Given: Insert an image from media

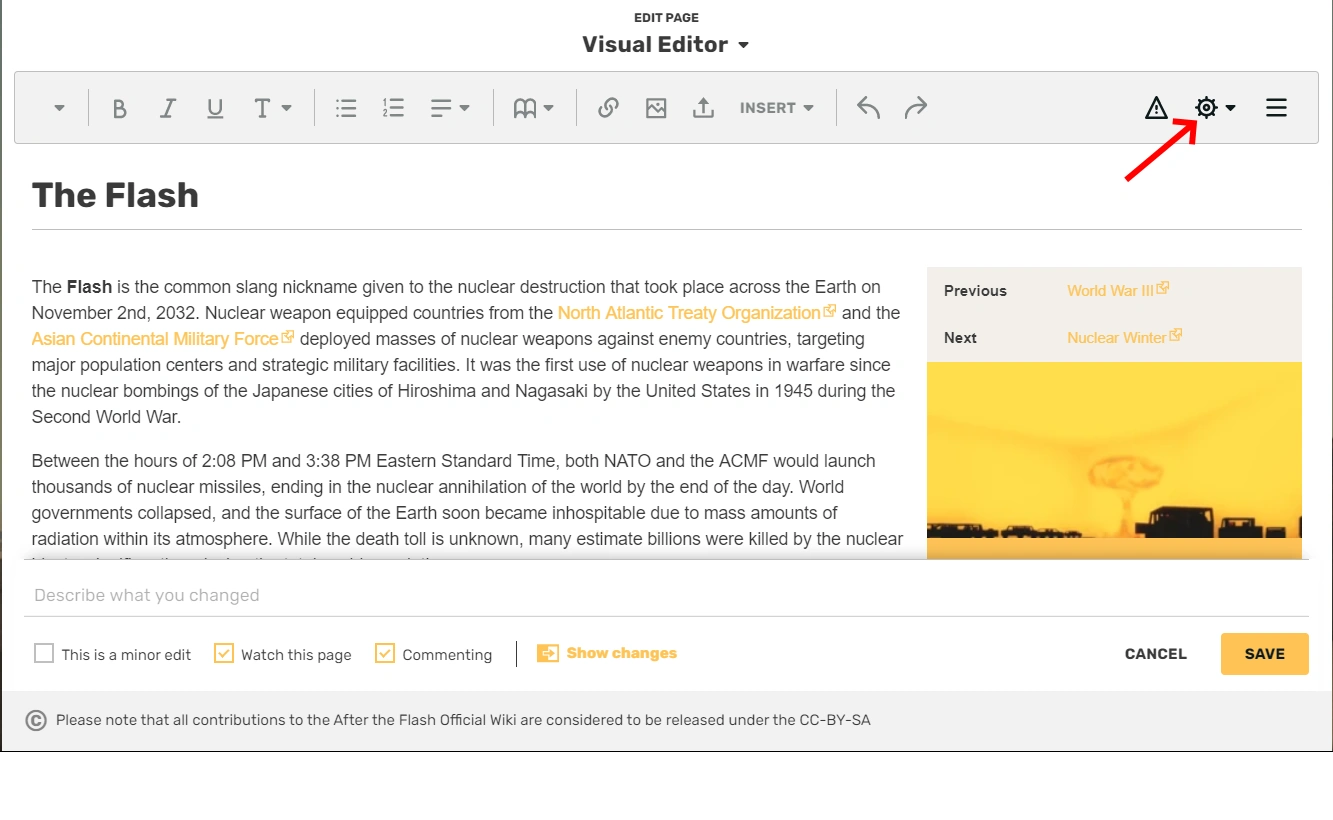Looking at the screenshot, I should click(x=656, y=108).
